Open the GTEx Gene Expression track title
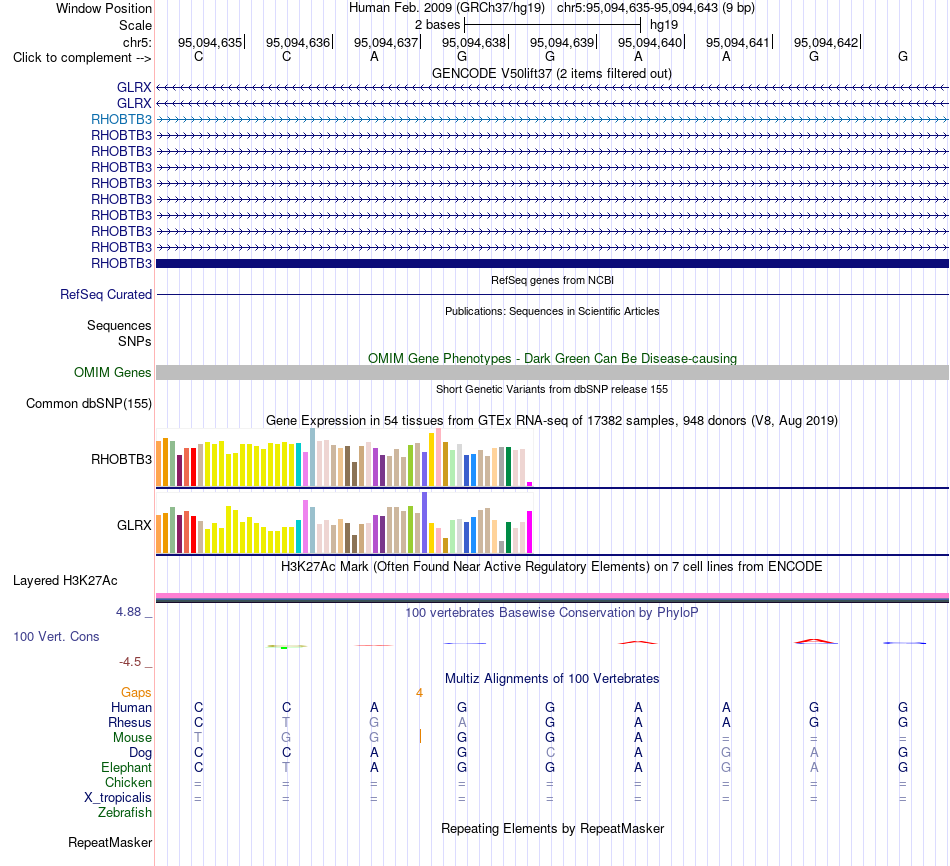This screenshot has width=950, height=866. (552, 421)
